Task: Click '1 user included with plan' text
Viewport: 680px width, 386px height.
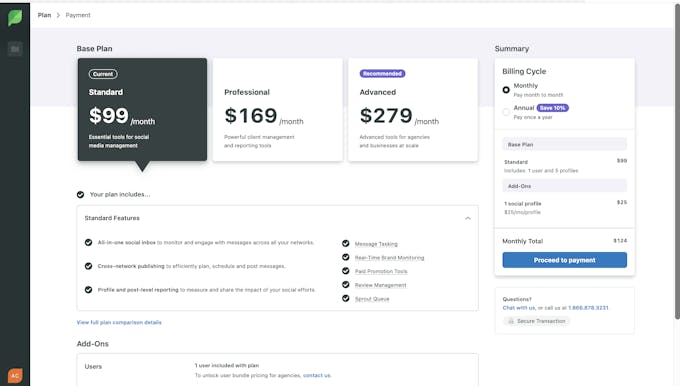Action: point(227,366)
